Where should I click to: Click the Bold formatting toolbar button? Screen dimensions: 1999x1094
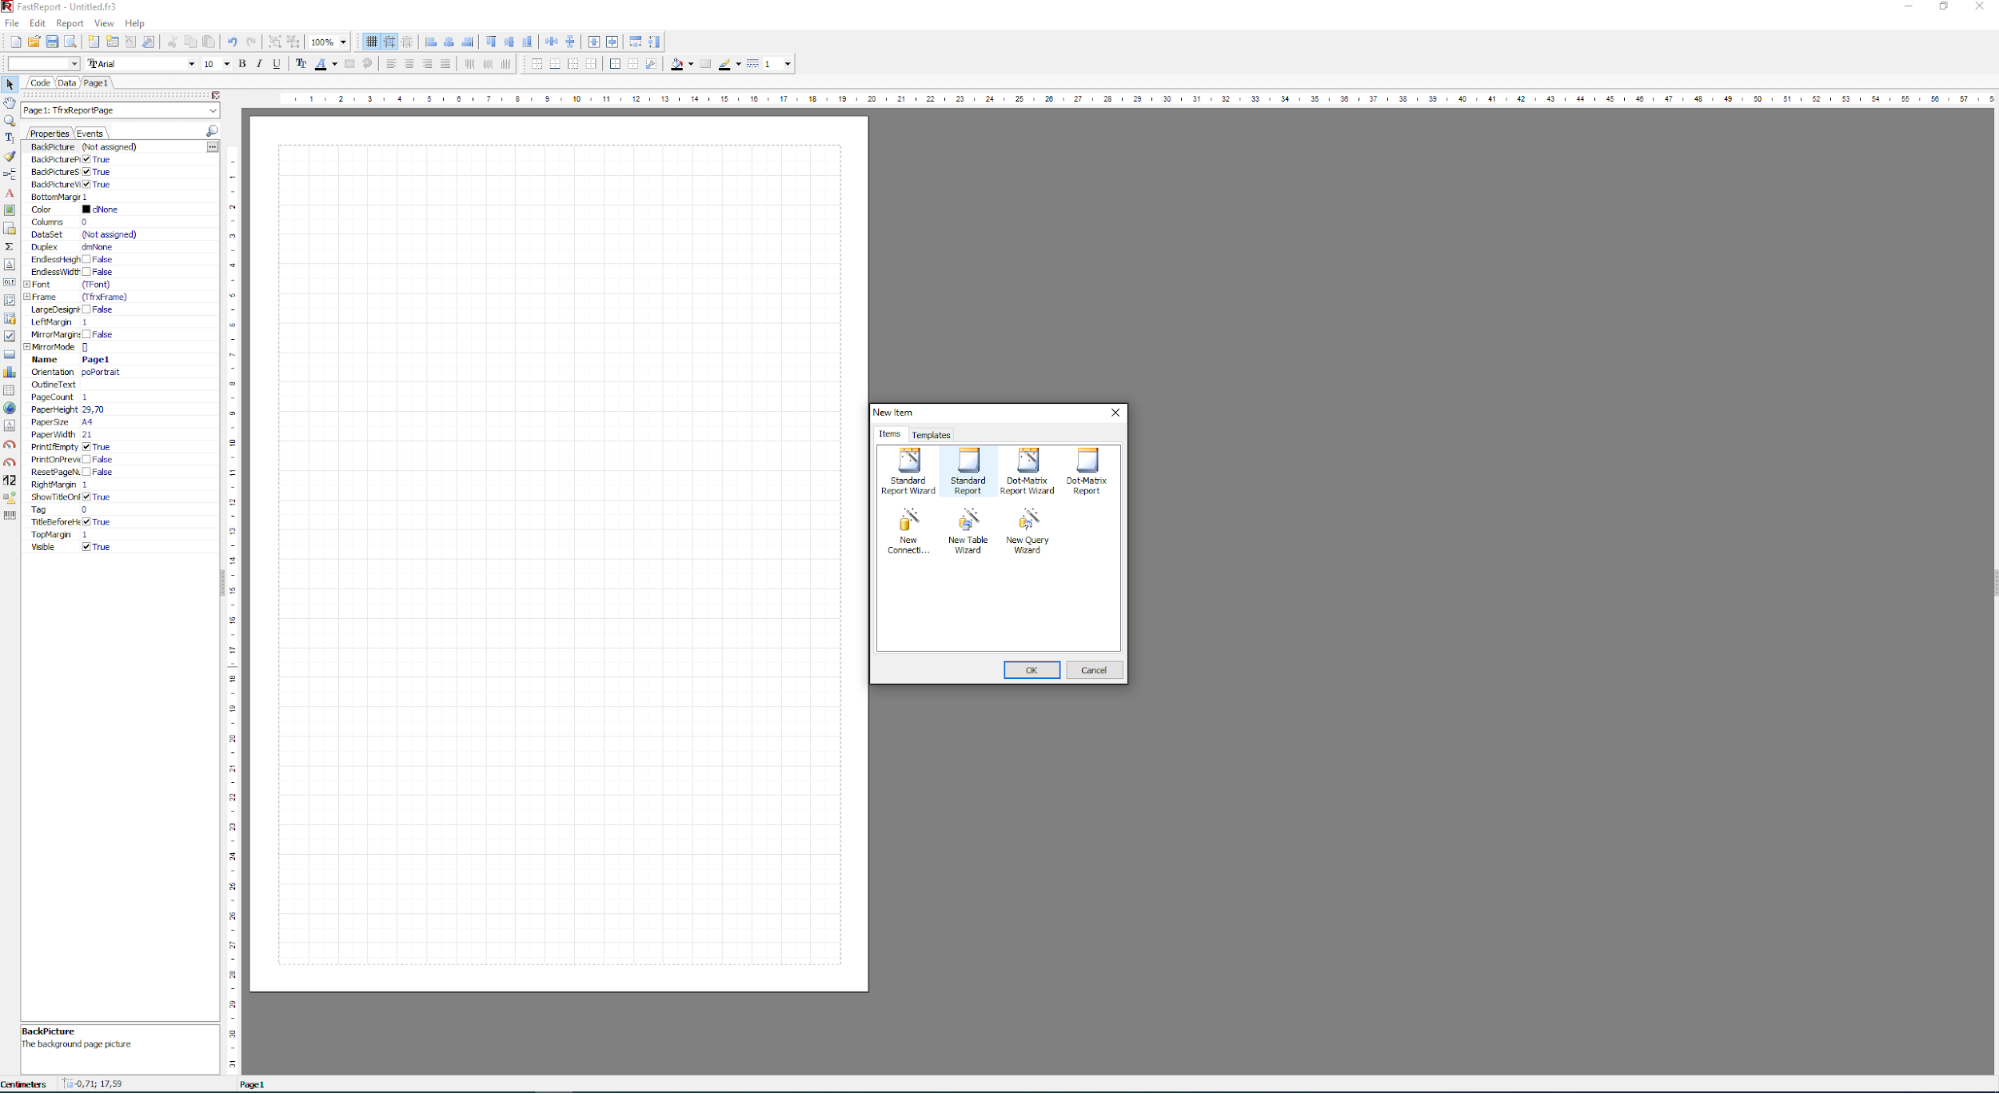[242, 63]
